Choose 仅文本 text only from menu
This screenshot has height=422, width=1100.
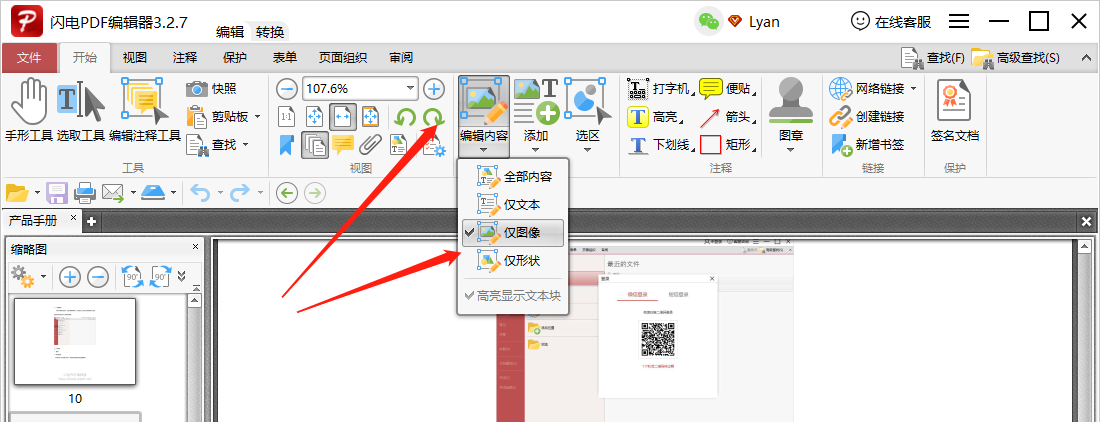513,205
